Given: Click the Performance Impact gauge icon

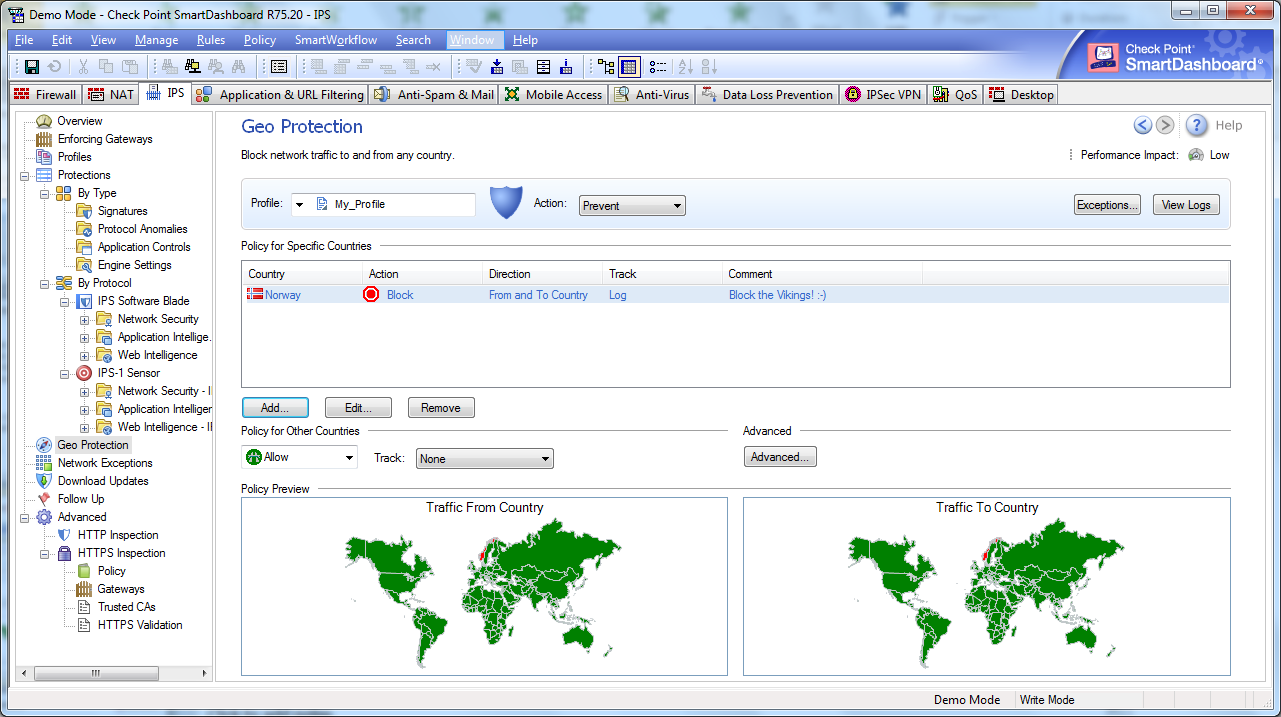Looking at the screenshot, I should 1196,155.
